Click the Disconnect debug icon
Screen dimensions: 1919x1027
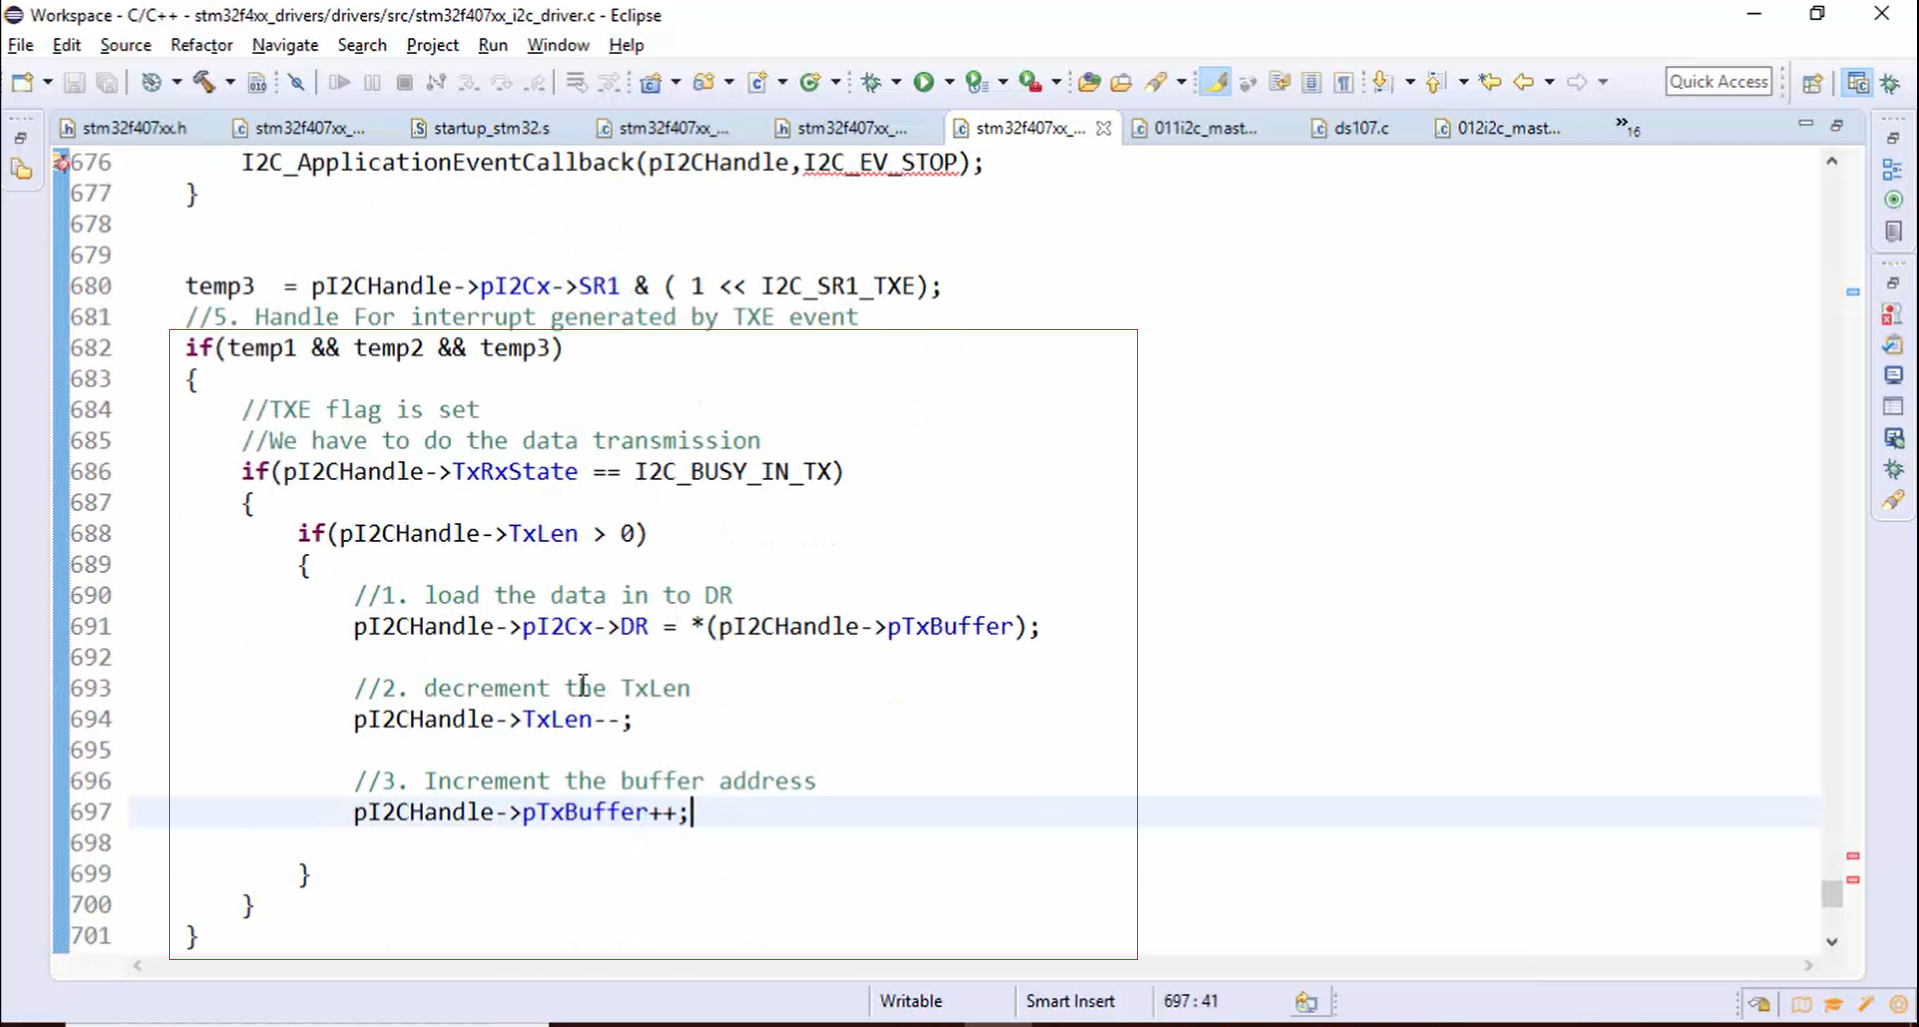pos(436,82)
